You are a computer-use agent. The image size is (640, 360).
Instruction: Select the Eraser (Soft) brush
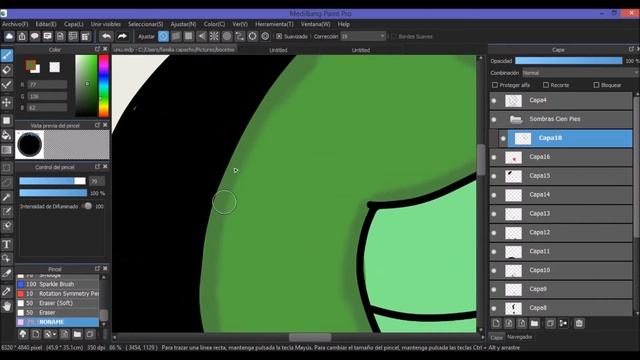58,303
